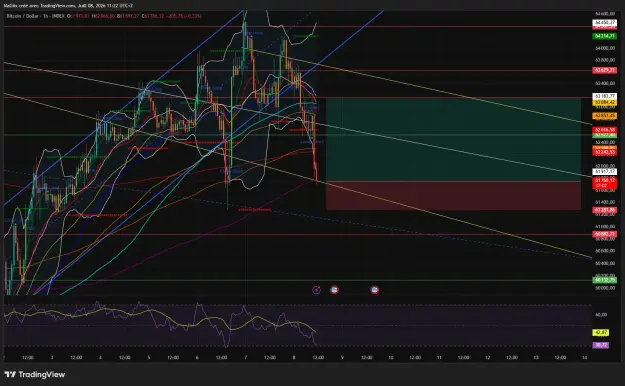Click day 5 on the time axis
Screen dimensions: 625x386
(x=149, y=358)
